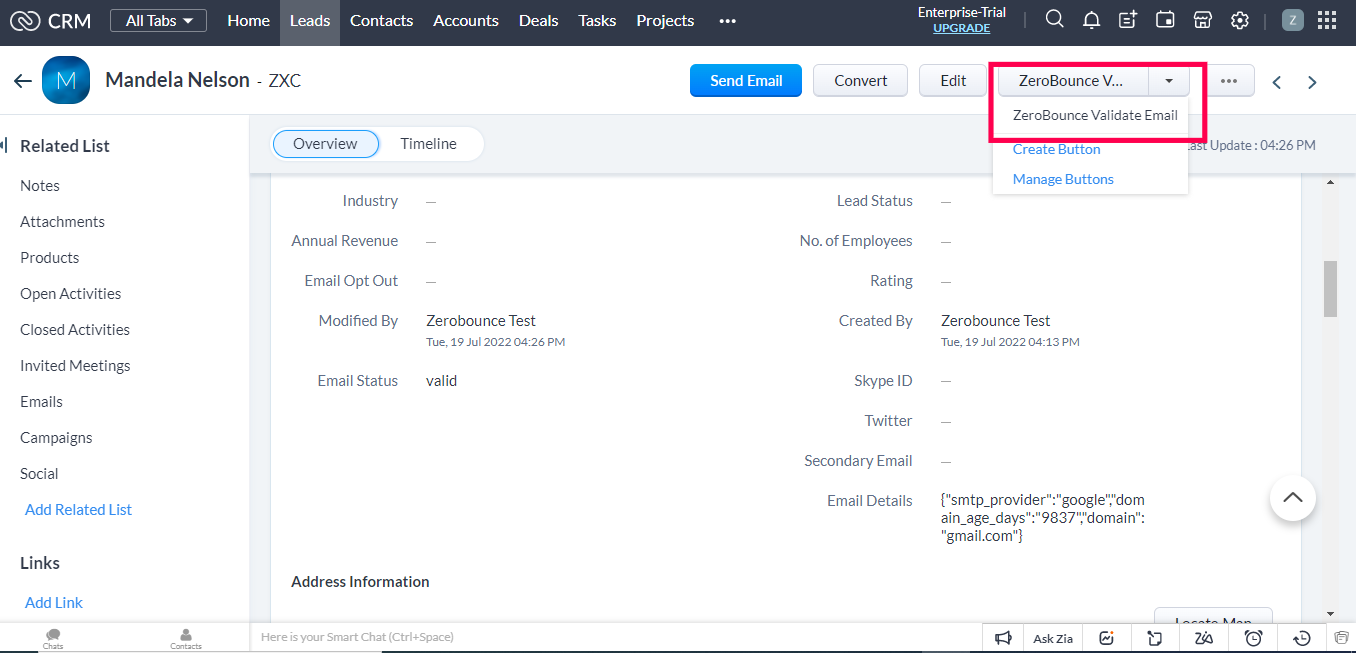Screen dimensions: 1356x653
Task: Open the calendar icon in top bar
Action: (x=1165, y=20)
